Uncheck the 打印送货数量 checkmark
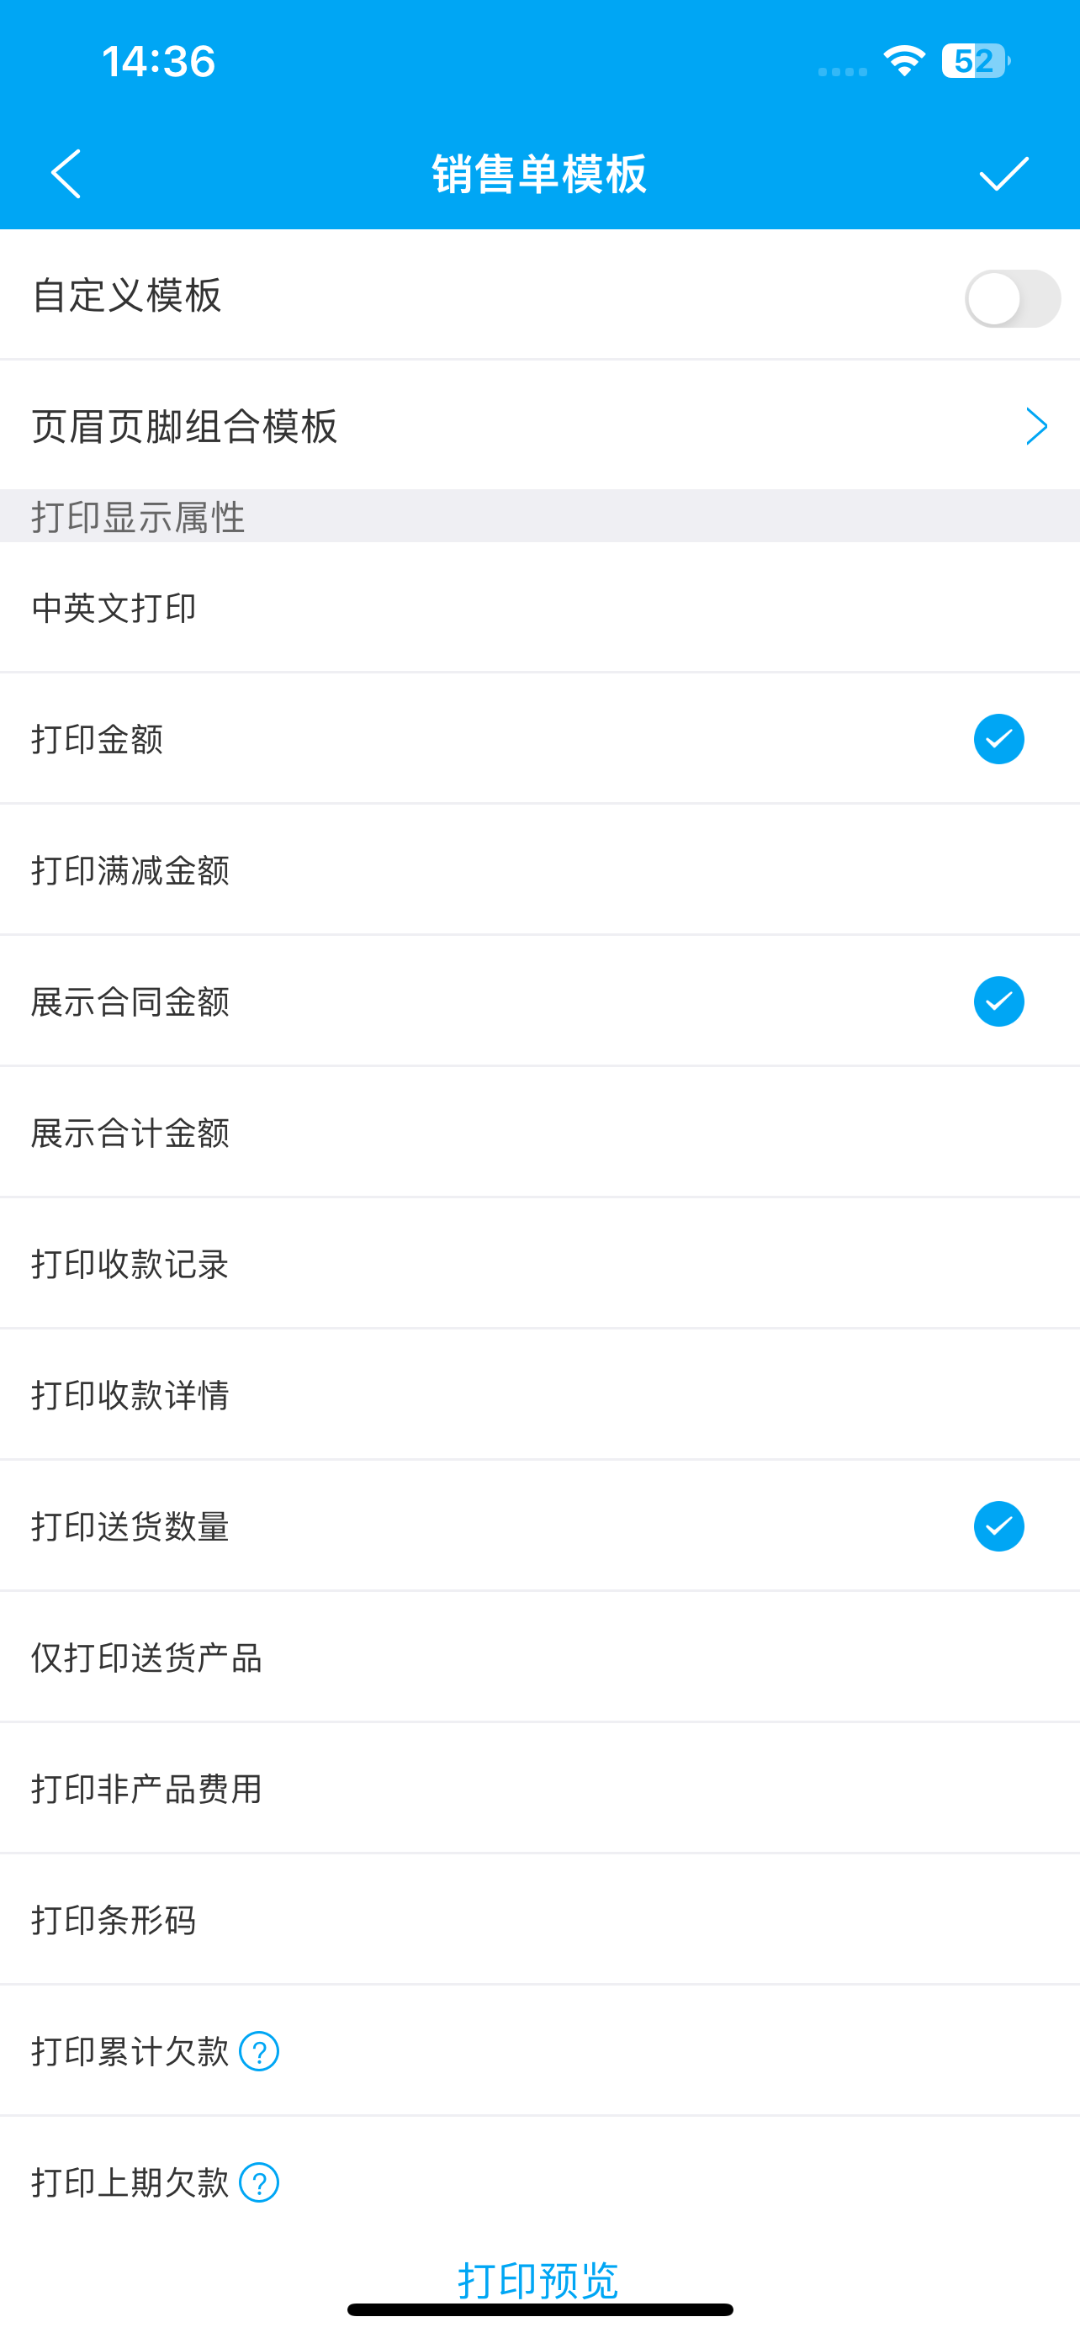Image resolution: width=1080 pixels, height=2336 pixels. pos(999,1526)
